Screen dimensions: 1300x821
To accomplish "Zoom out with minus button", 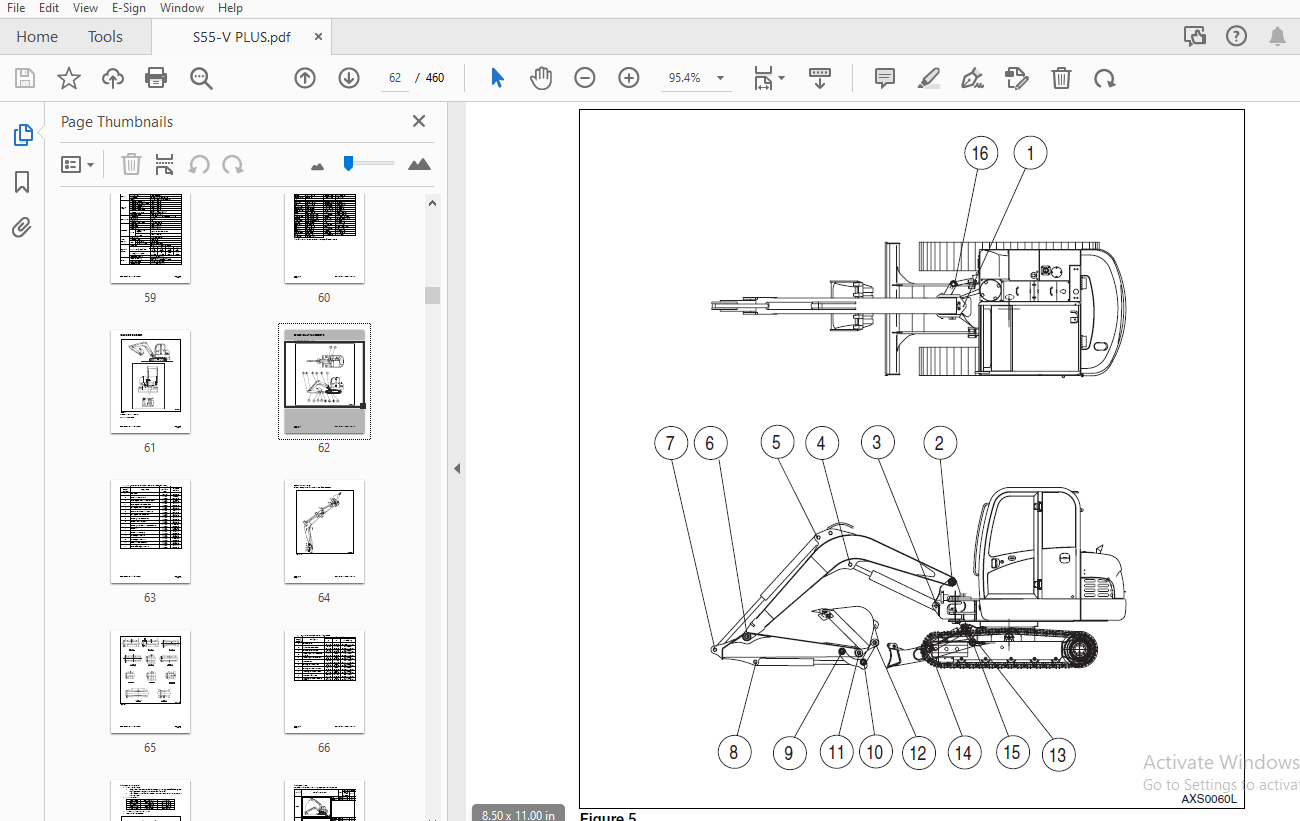I will click(585, 78).
